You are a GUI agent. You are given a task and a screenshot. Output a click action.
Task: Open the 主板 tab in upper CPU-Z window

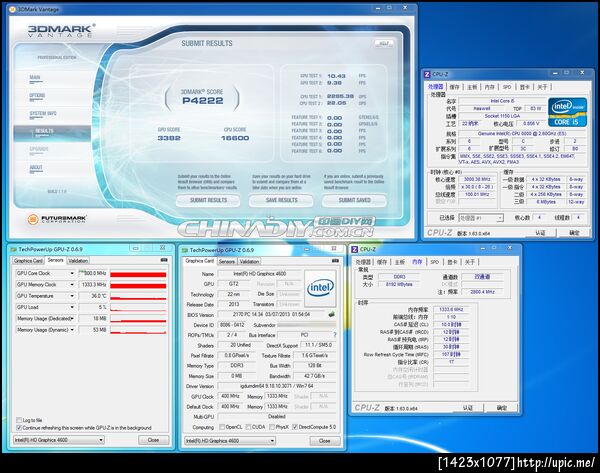click(x=472, y=87)
